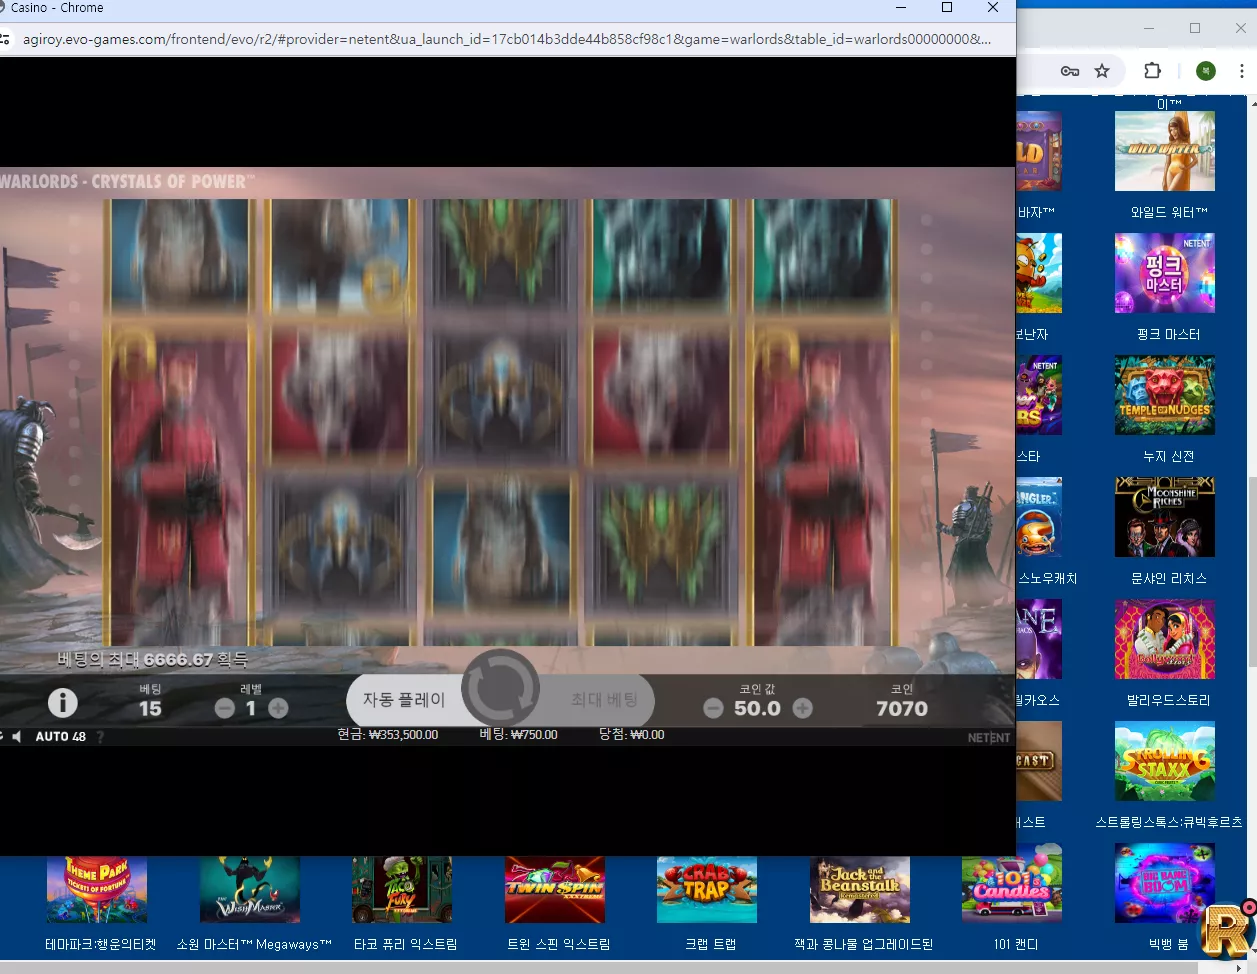Viewport: 1257px width, 974px height.
Task: Click the casino URL address bar
Action: point(507,40)
